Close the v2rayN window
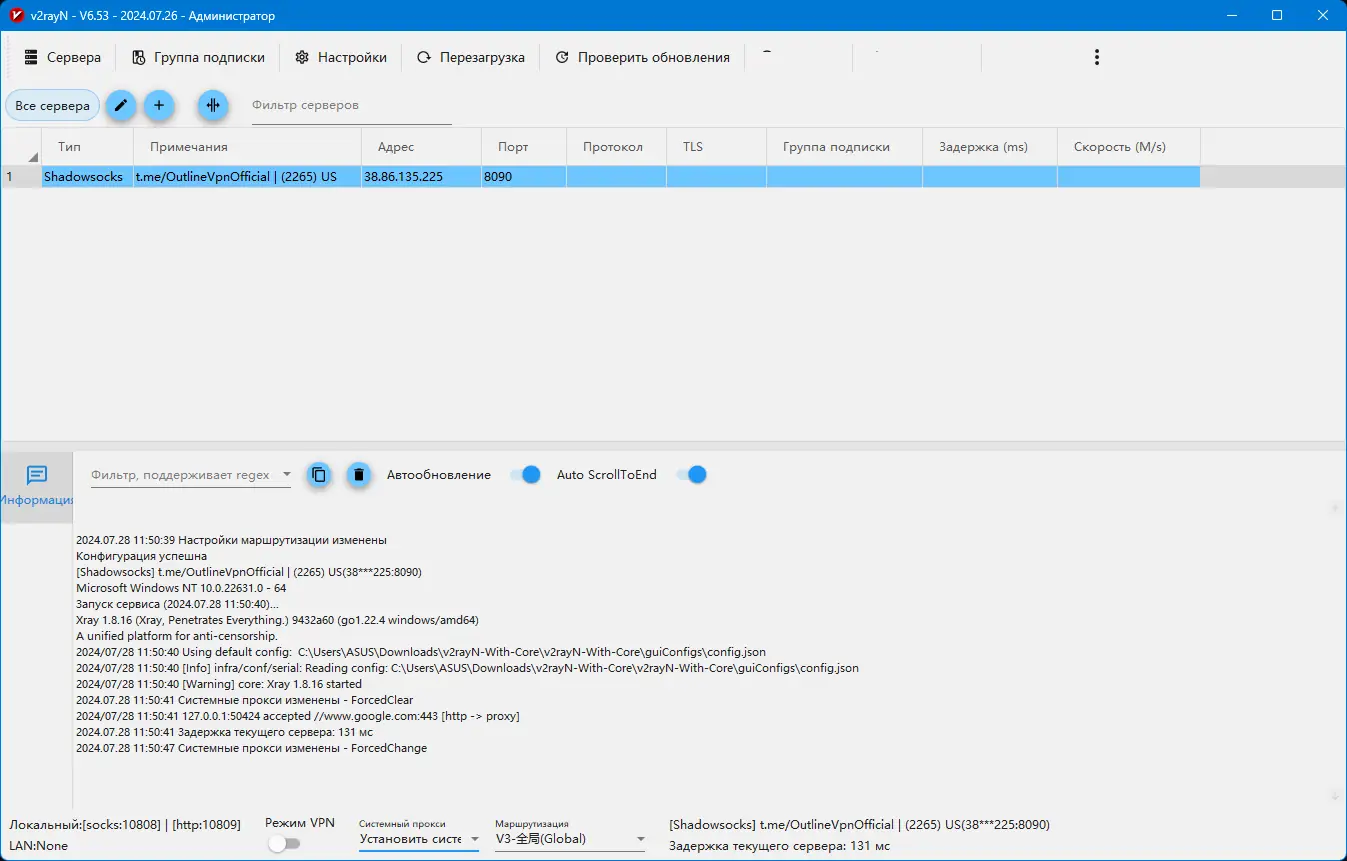This screenshot has width=1347, height=861. click(x=1323, y=16)
